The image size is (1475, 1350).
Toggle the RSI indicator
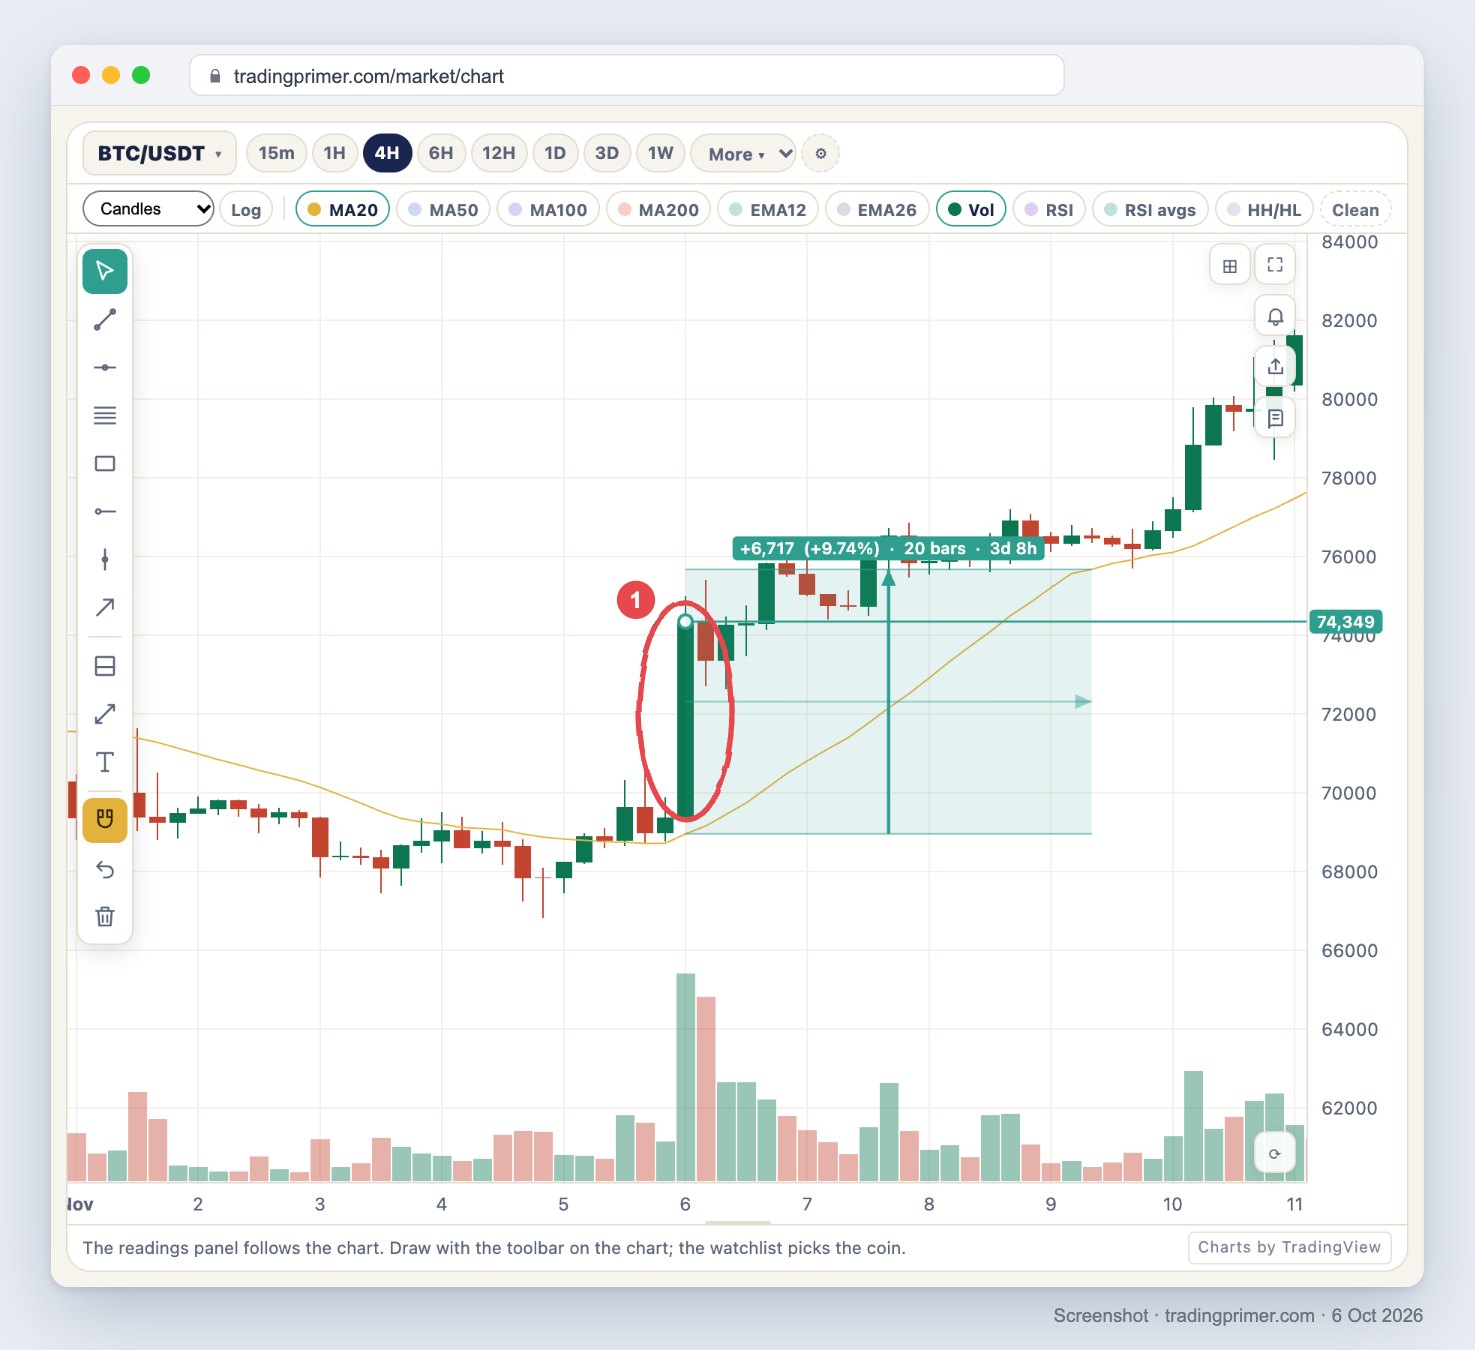(x=1049, y=209)
